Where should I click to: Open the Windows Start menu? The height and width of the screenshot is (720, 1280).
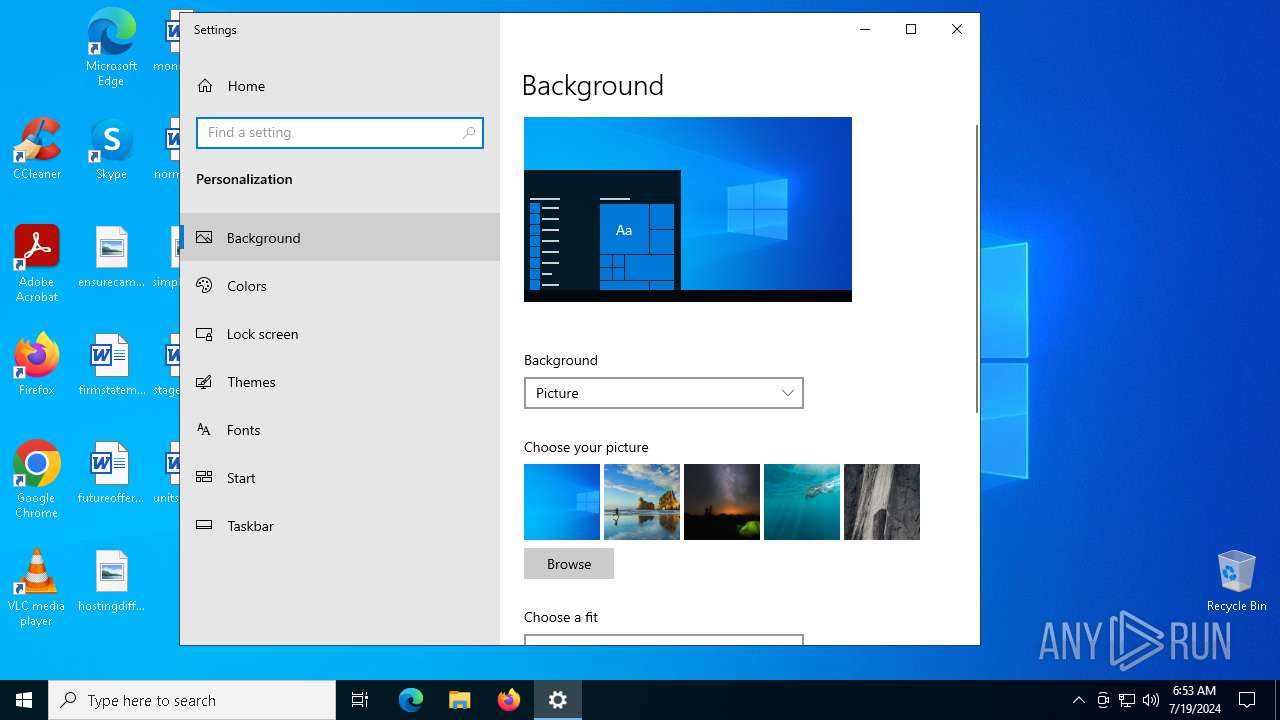click(24, 700)
